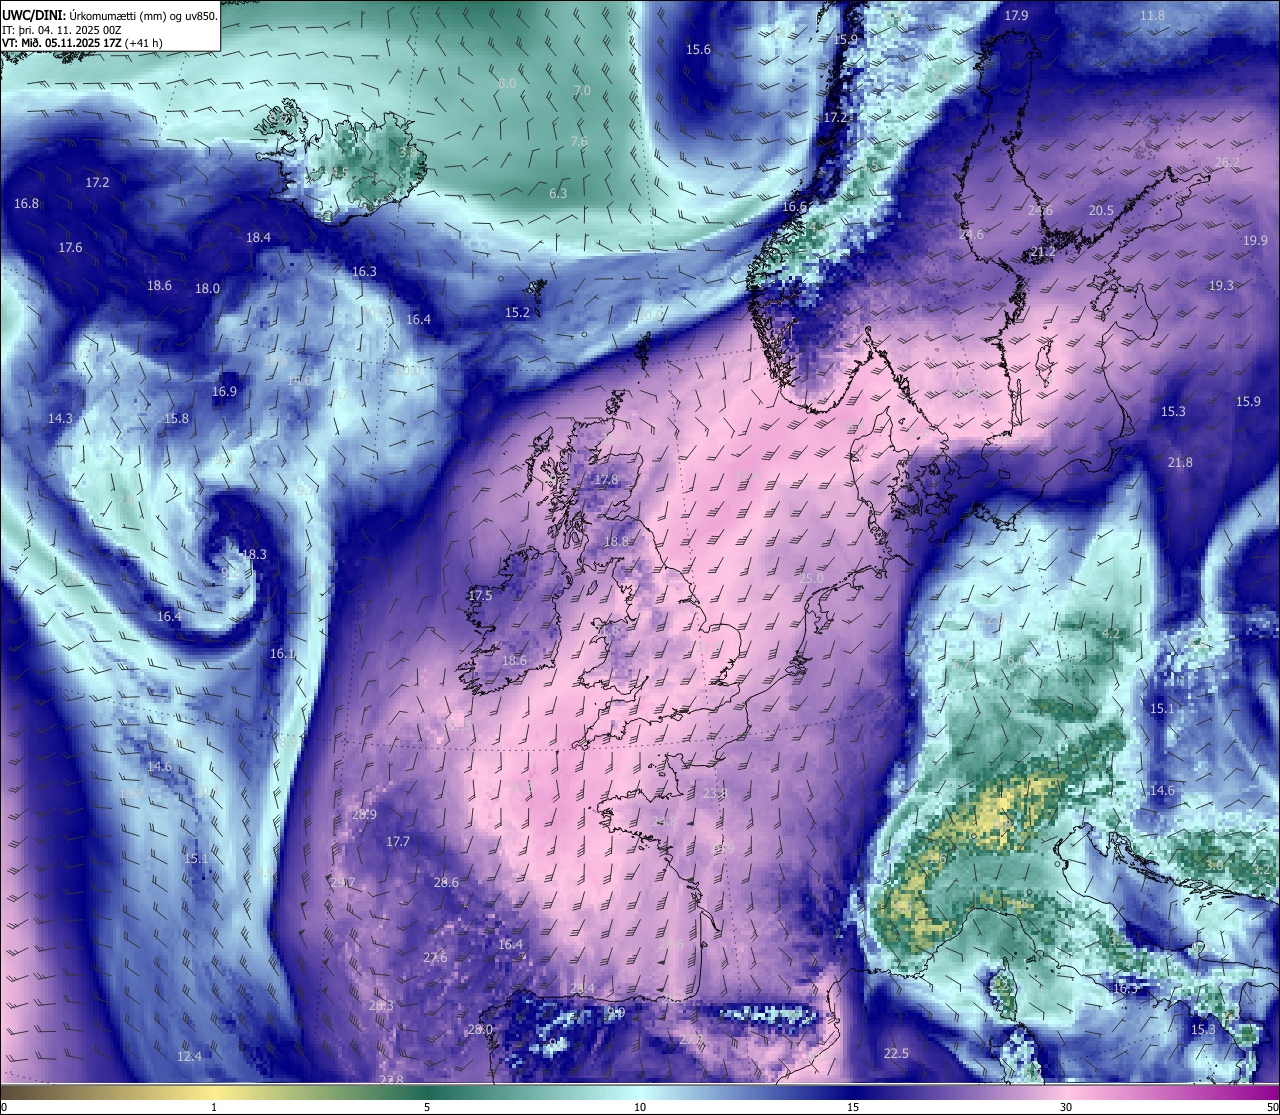Click the 6.3 value east of Iceland
Viewport: 1280px width, 1115px height.
558,193
